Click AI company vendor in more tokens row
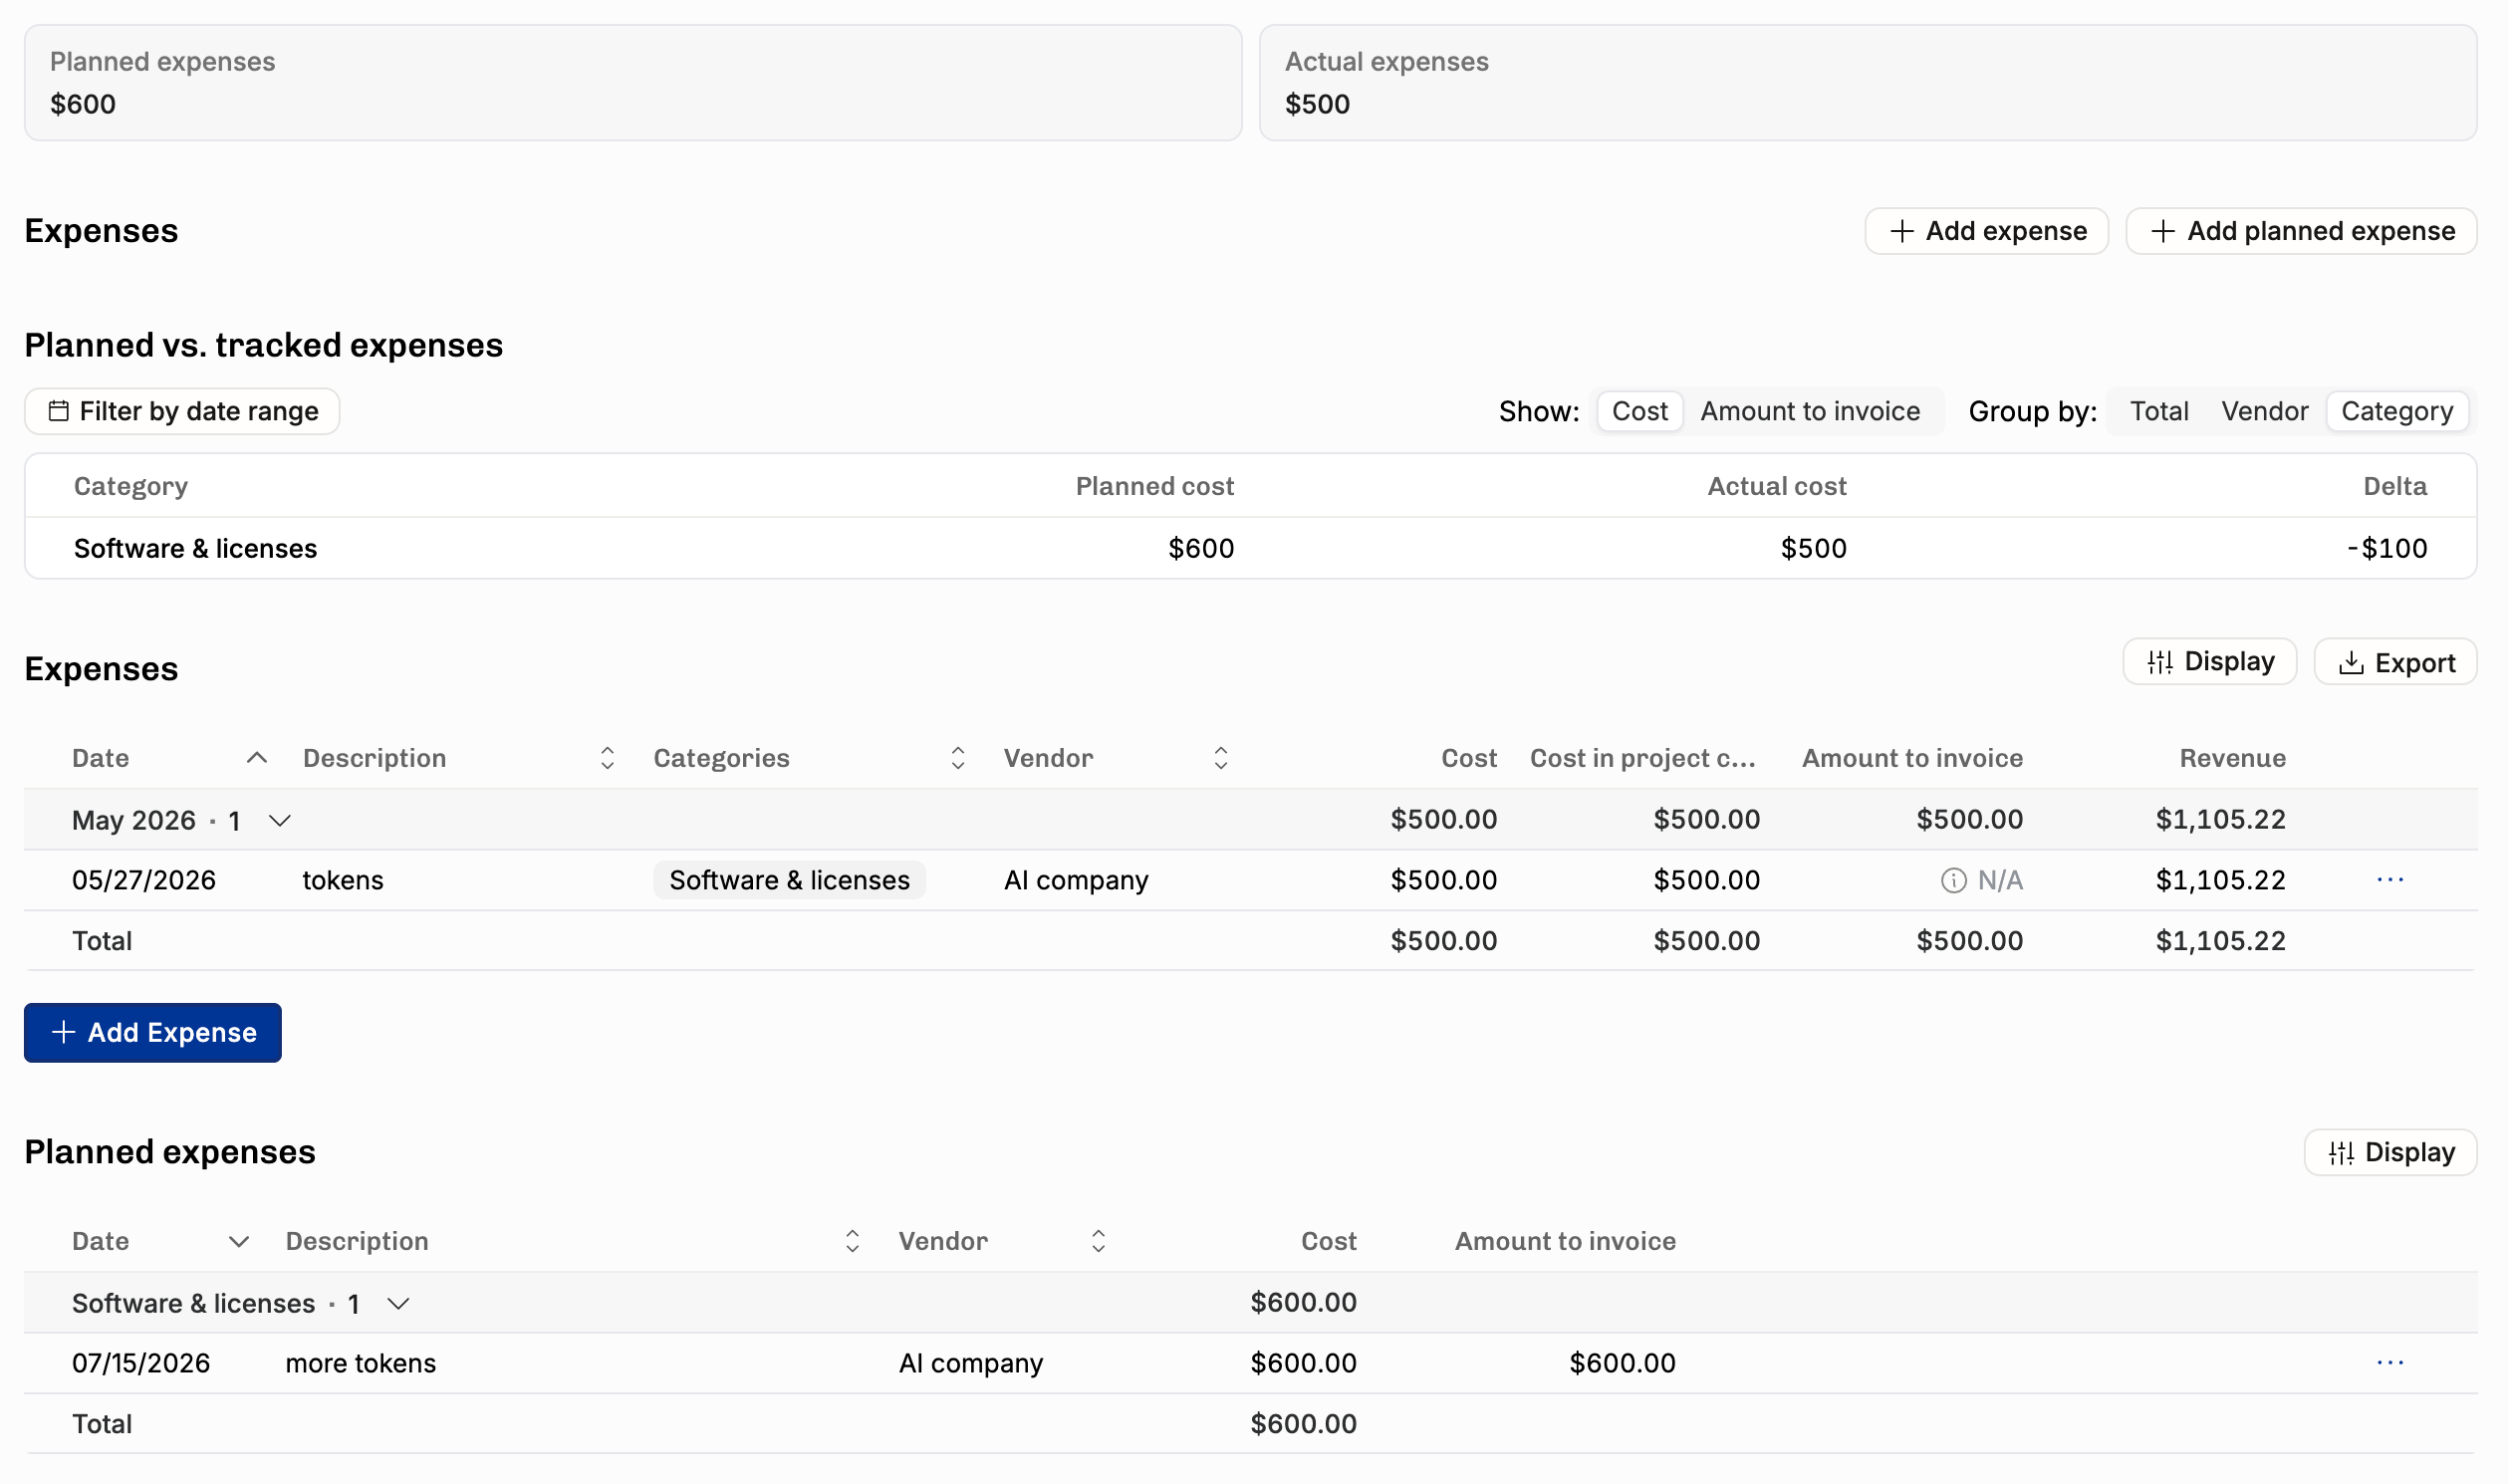 (x=971, y=1363)
